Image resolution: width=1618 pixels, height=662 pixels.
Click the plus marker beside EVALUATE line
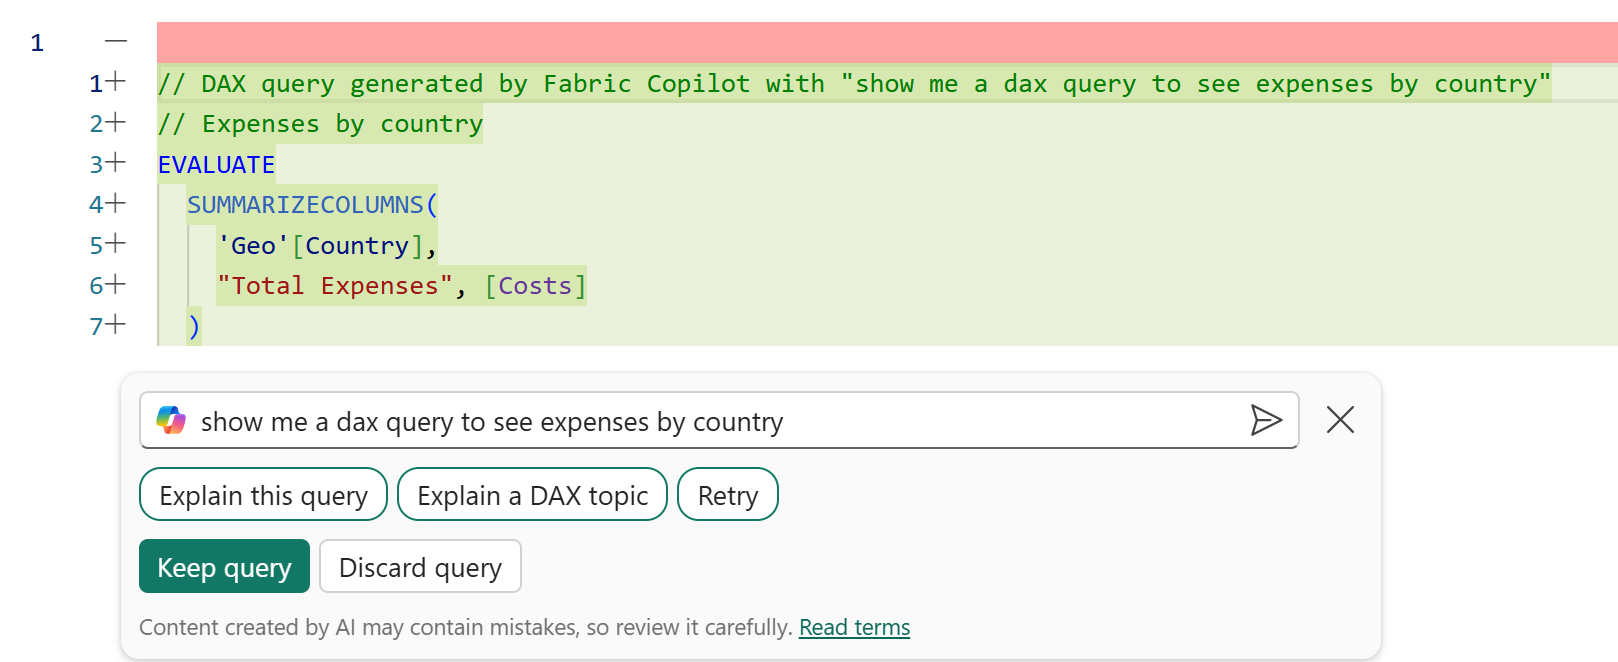(116, 163)
